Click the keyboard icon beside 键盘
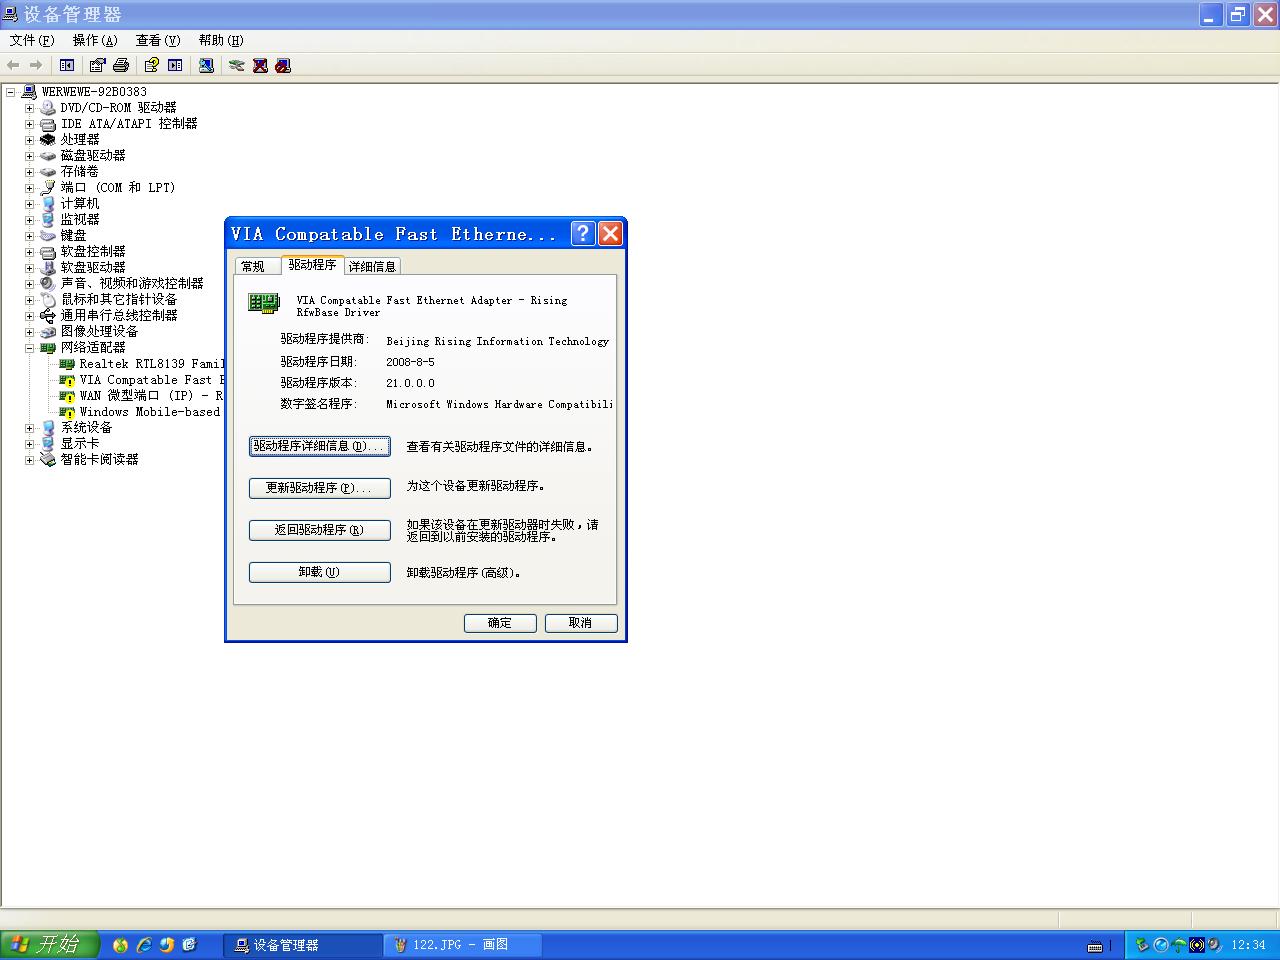 click(47, 235)
